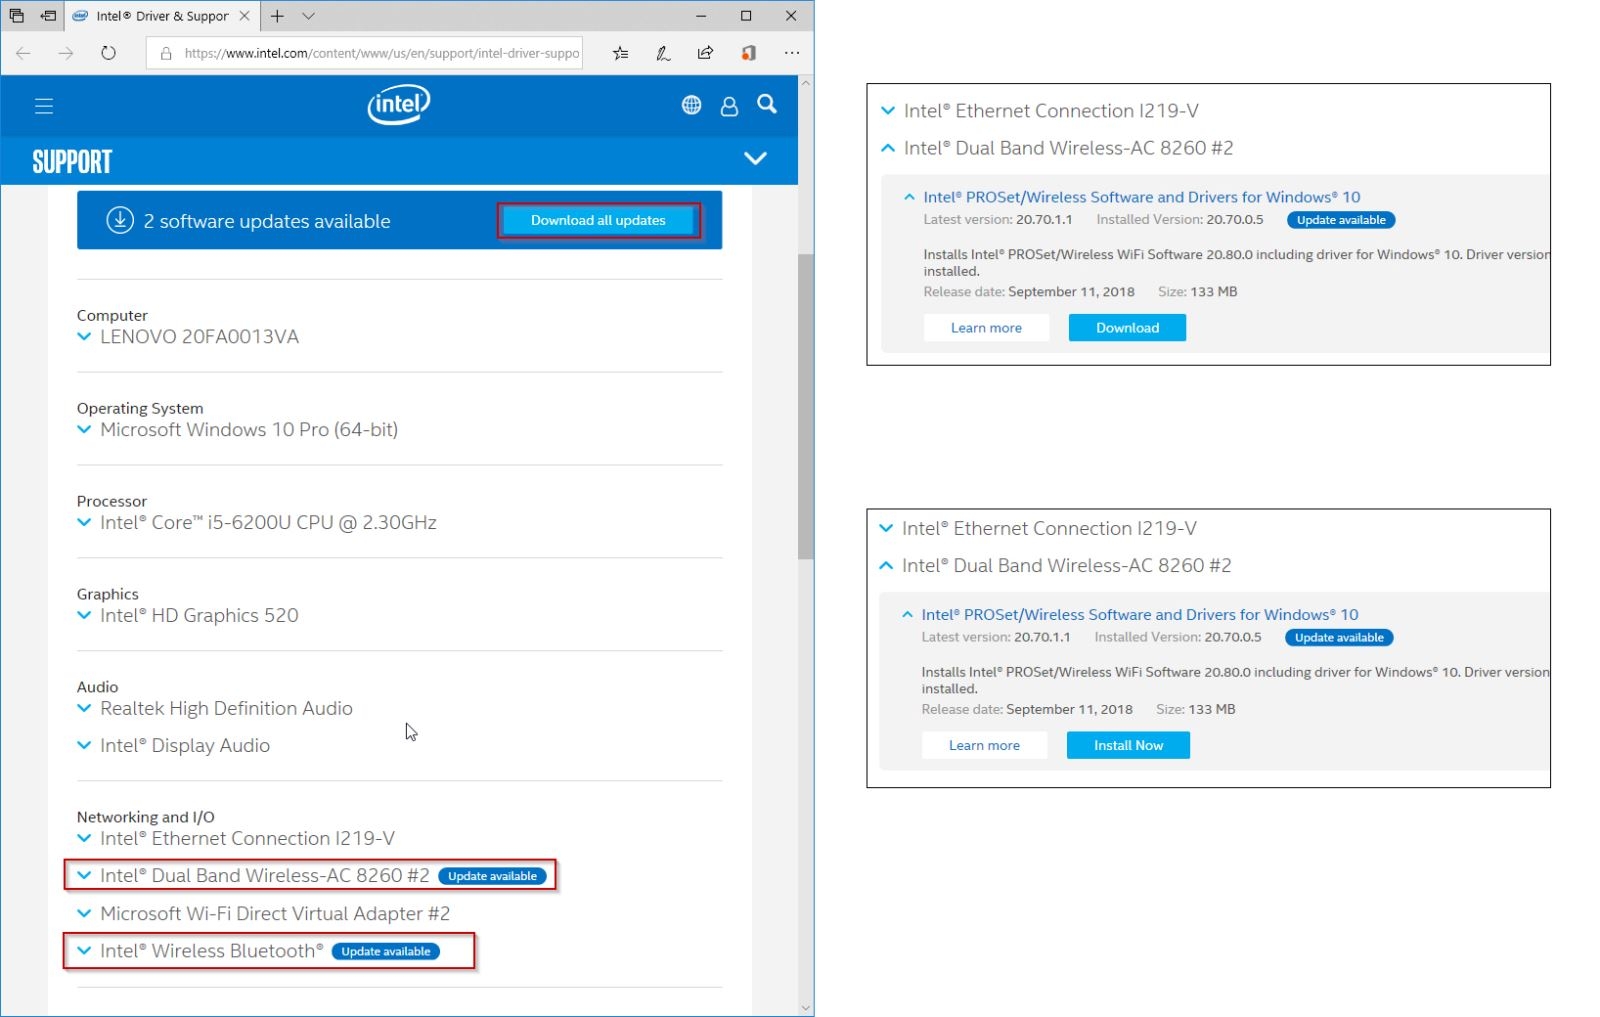This screenshot has width=1600, height=1017.
Task: Open the Learn more link
Action: (x=986, y=327)
